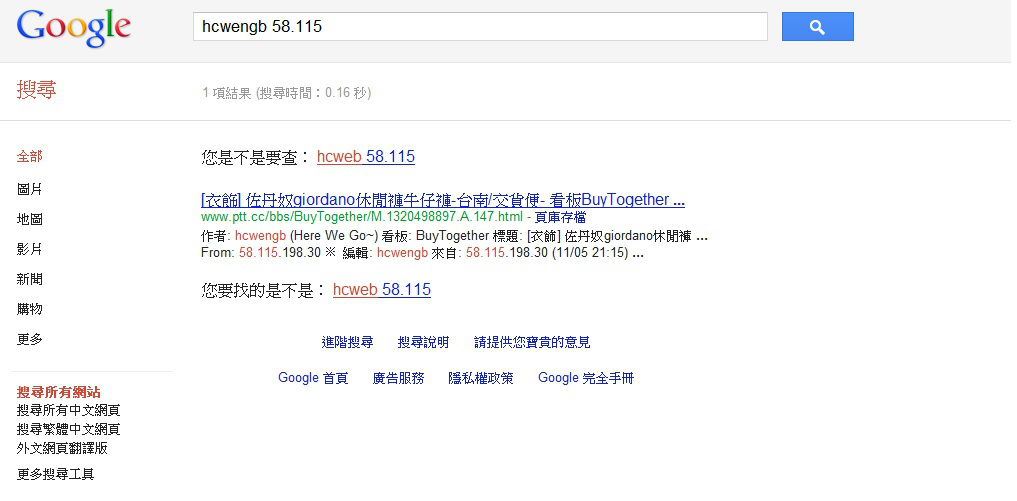Open 新聞 news results
Screen dimensions: 1017x501
[x=30, y=279]
